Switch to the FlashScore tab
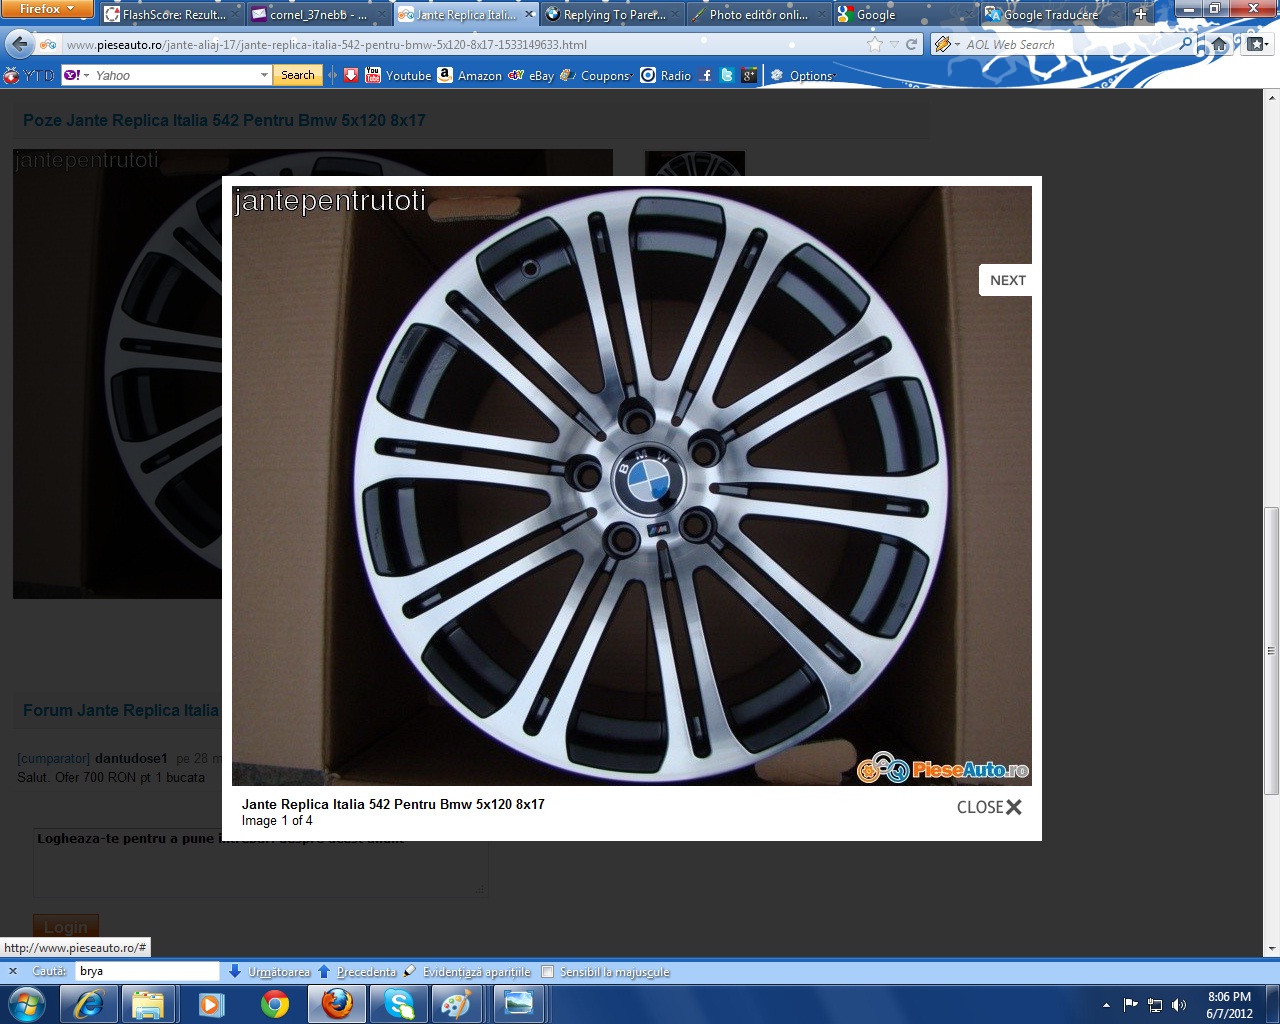1280x1024 pixels. pos(172,14)
